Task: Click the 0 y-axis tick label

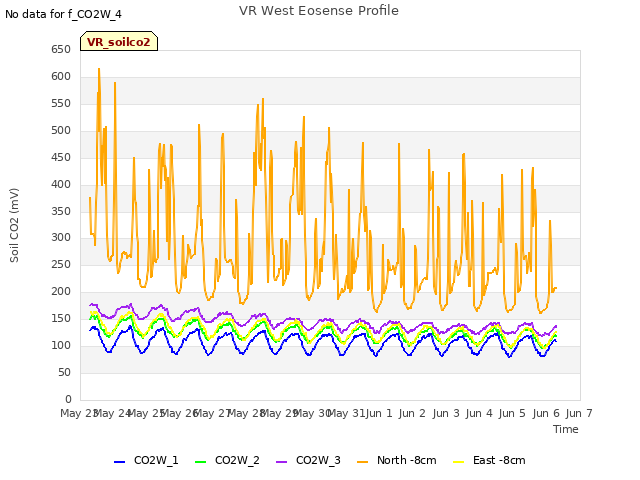Action: click(x=68, y=399)
